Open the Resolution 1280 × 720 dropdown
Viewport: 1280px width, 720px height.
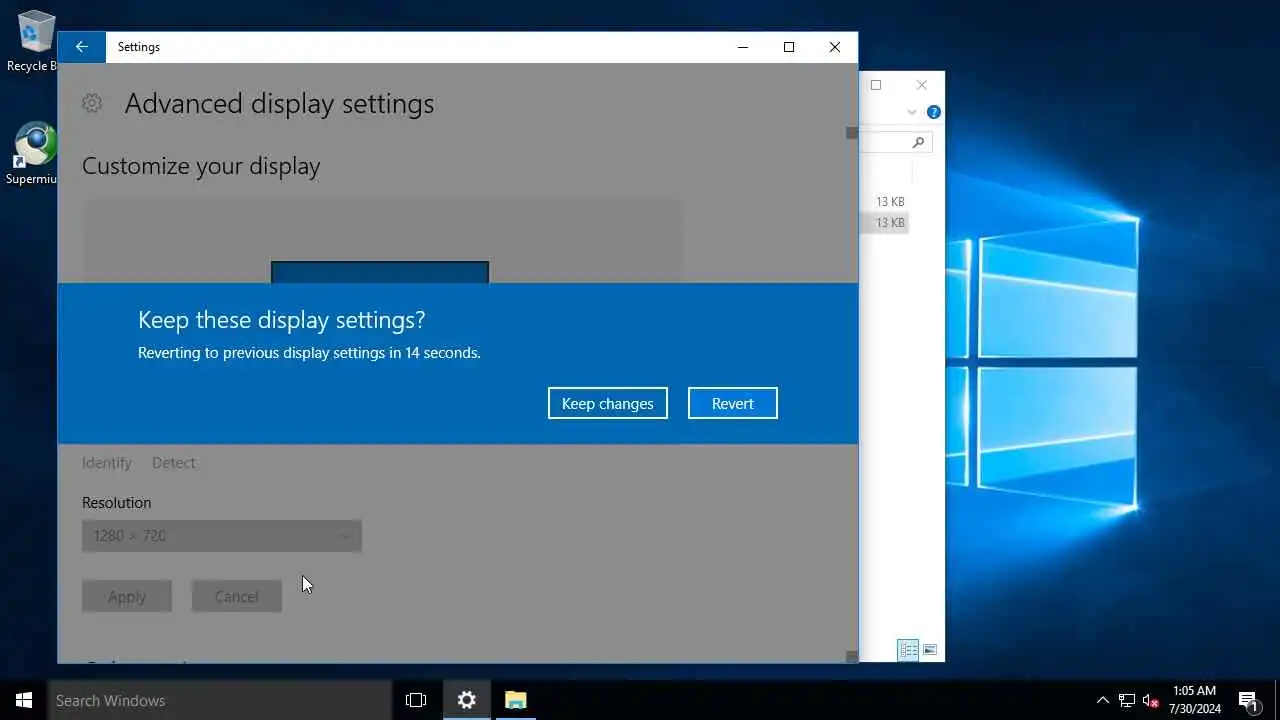coord(222,536)
